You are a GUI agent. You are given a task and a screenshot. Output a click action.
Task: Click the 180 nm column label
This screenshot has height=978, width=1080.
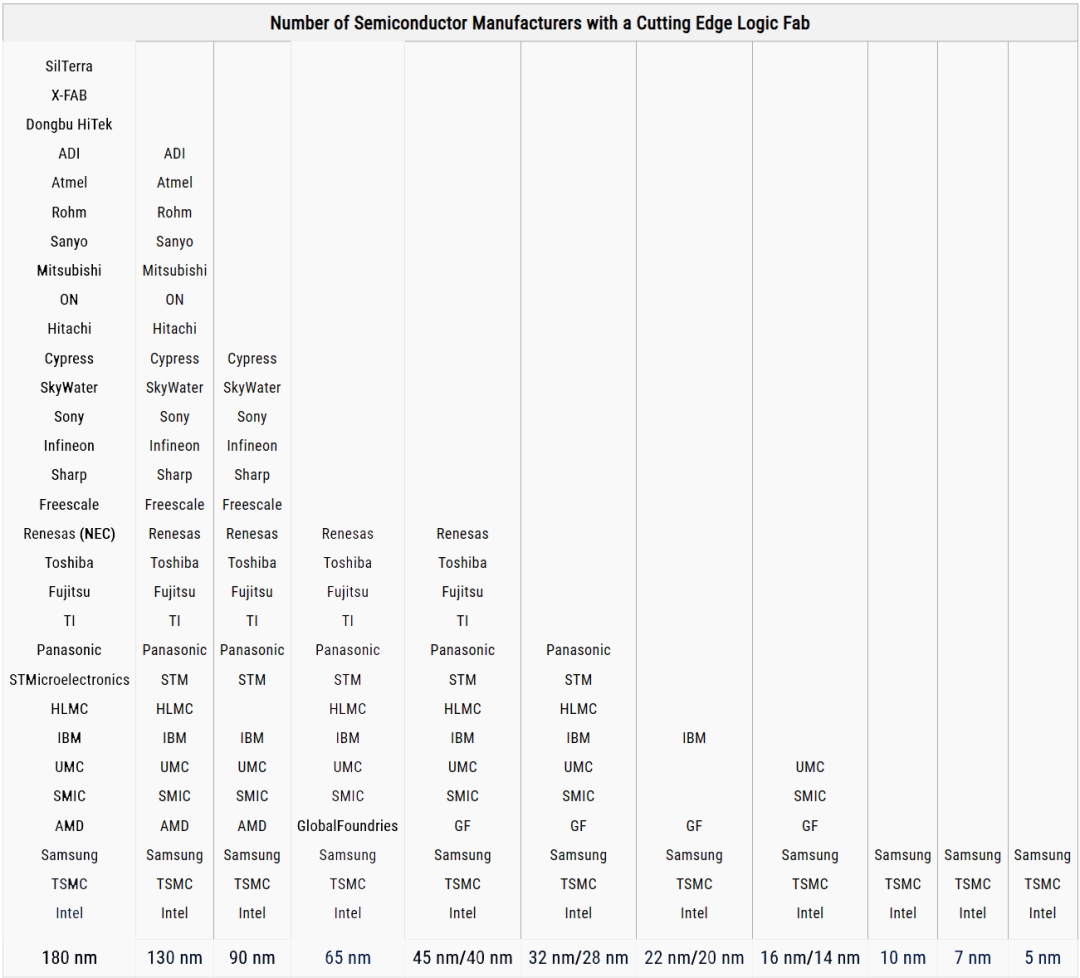(x=69, y=957)
